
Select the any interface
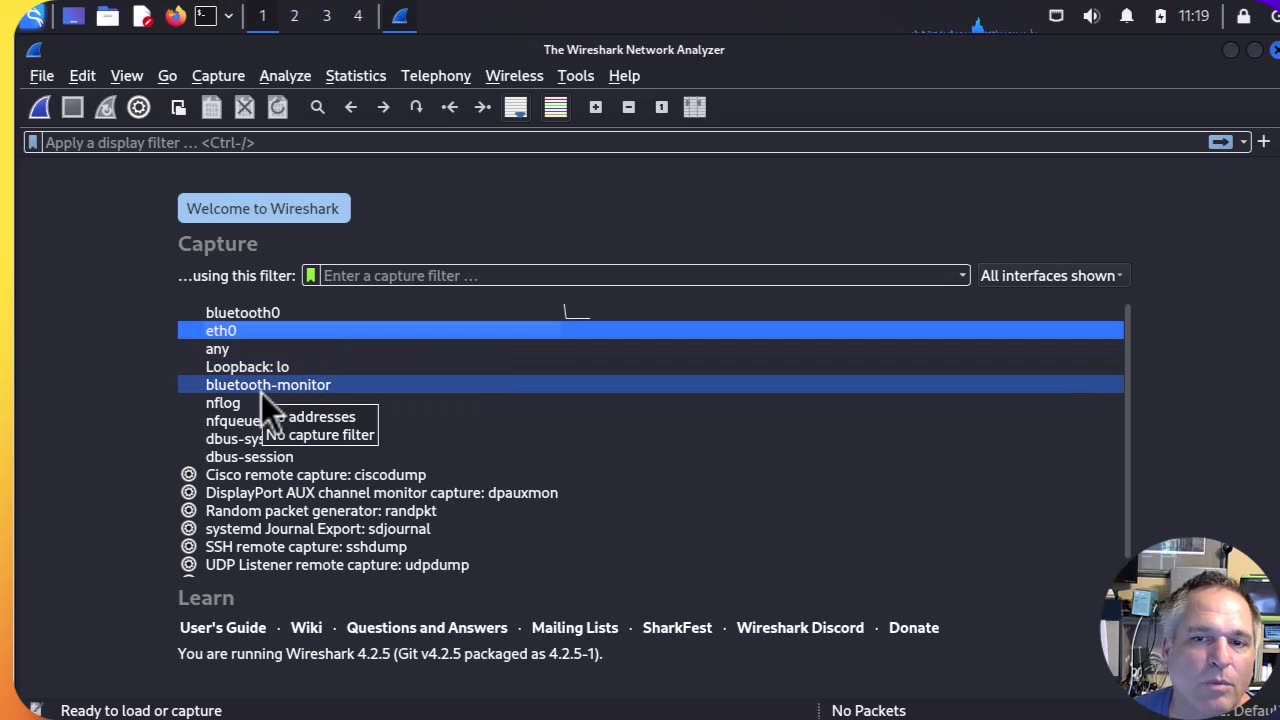pyautogui.click(x=217, y=349)
